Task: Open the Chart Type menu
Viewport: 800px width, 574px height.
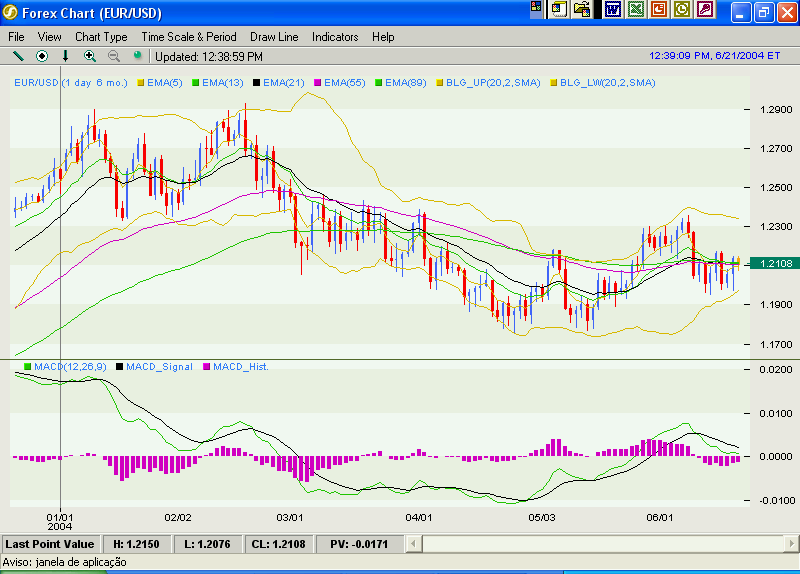Action: pos(101,37)
